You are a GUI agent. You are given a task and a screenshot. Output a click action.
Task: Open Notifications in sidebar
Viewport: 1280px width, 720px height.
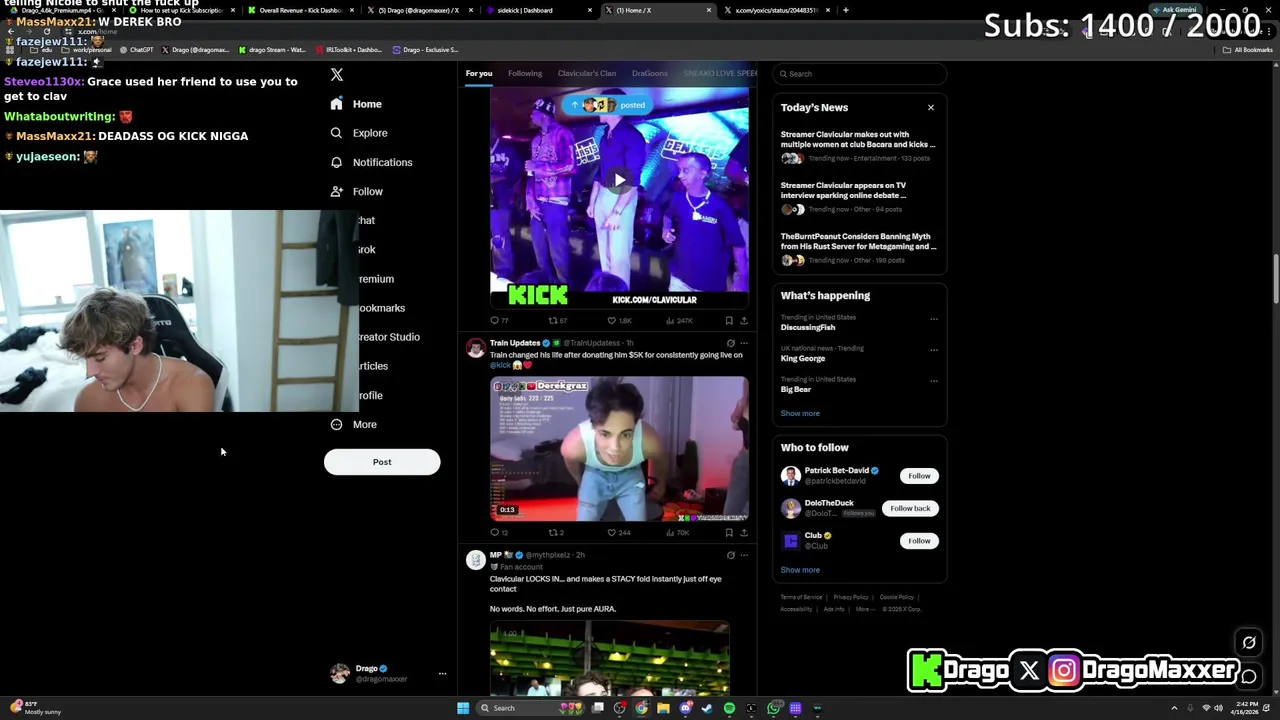coord(371,162)
